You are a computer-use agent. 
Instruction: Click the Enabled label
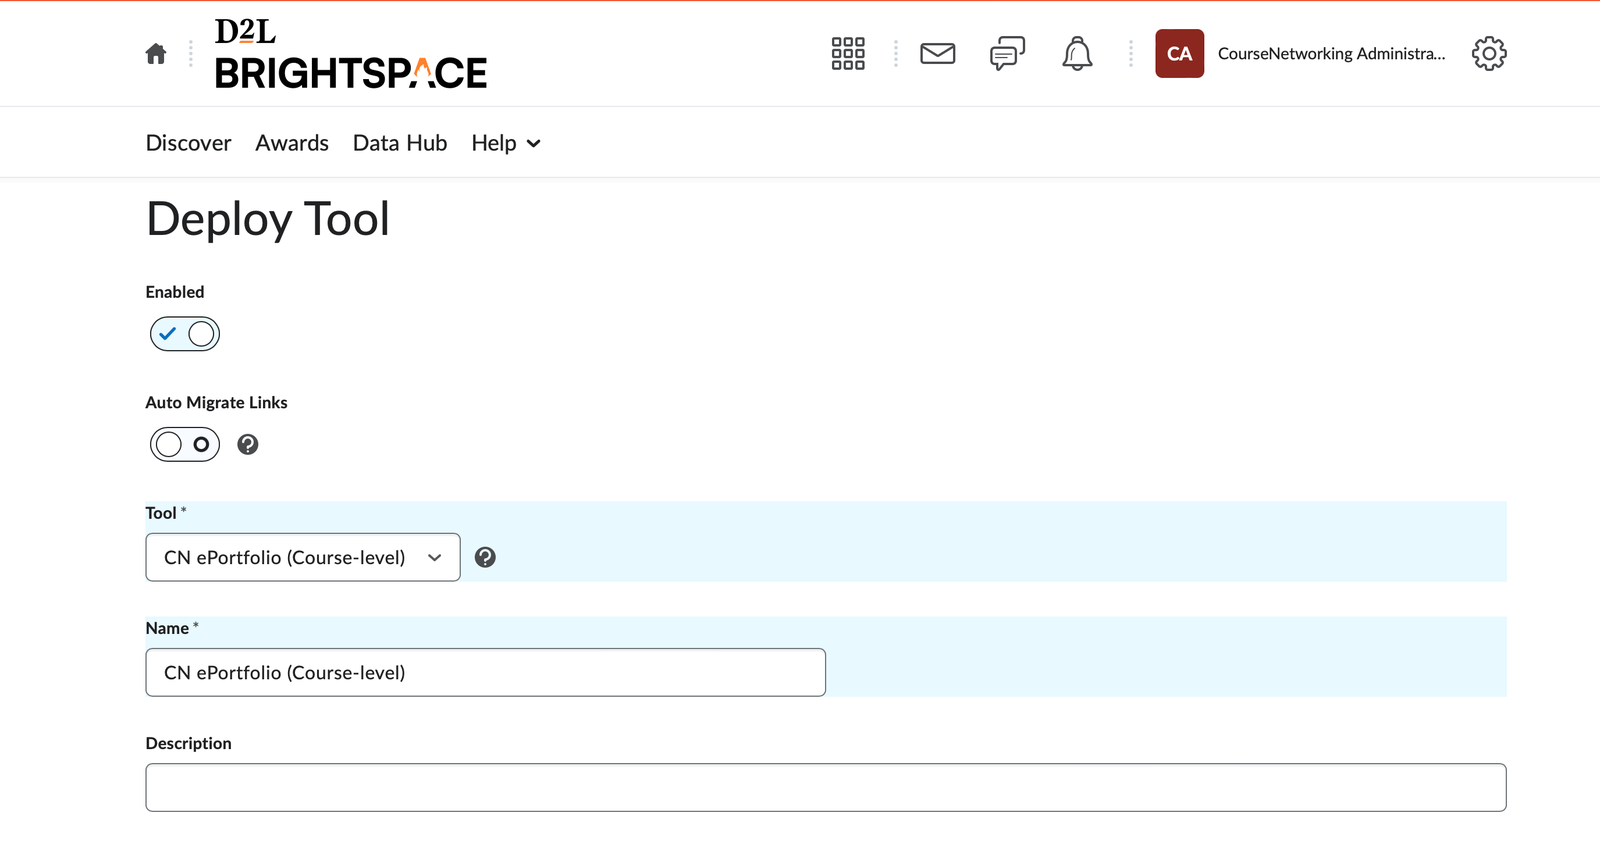pos(175,292)
